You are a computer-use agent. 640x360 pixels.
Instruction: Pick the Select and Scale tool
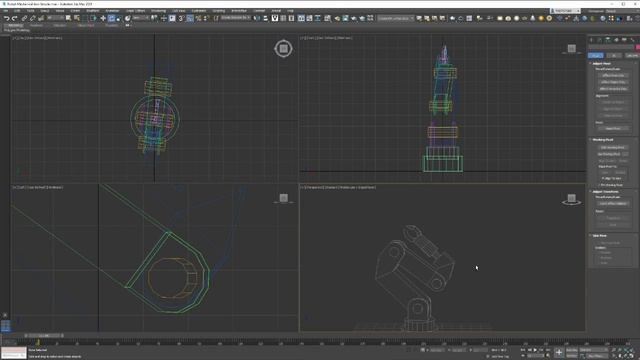[x=119, y=18]
